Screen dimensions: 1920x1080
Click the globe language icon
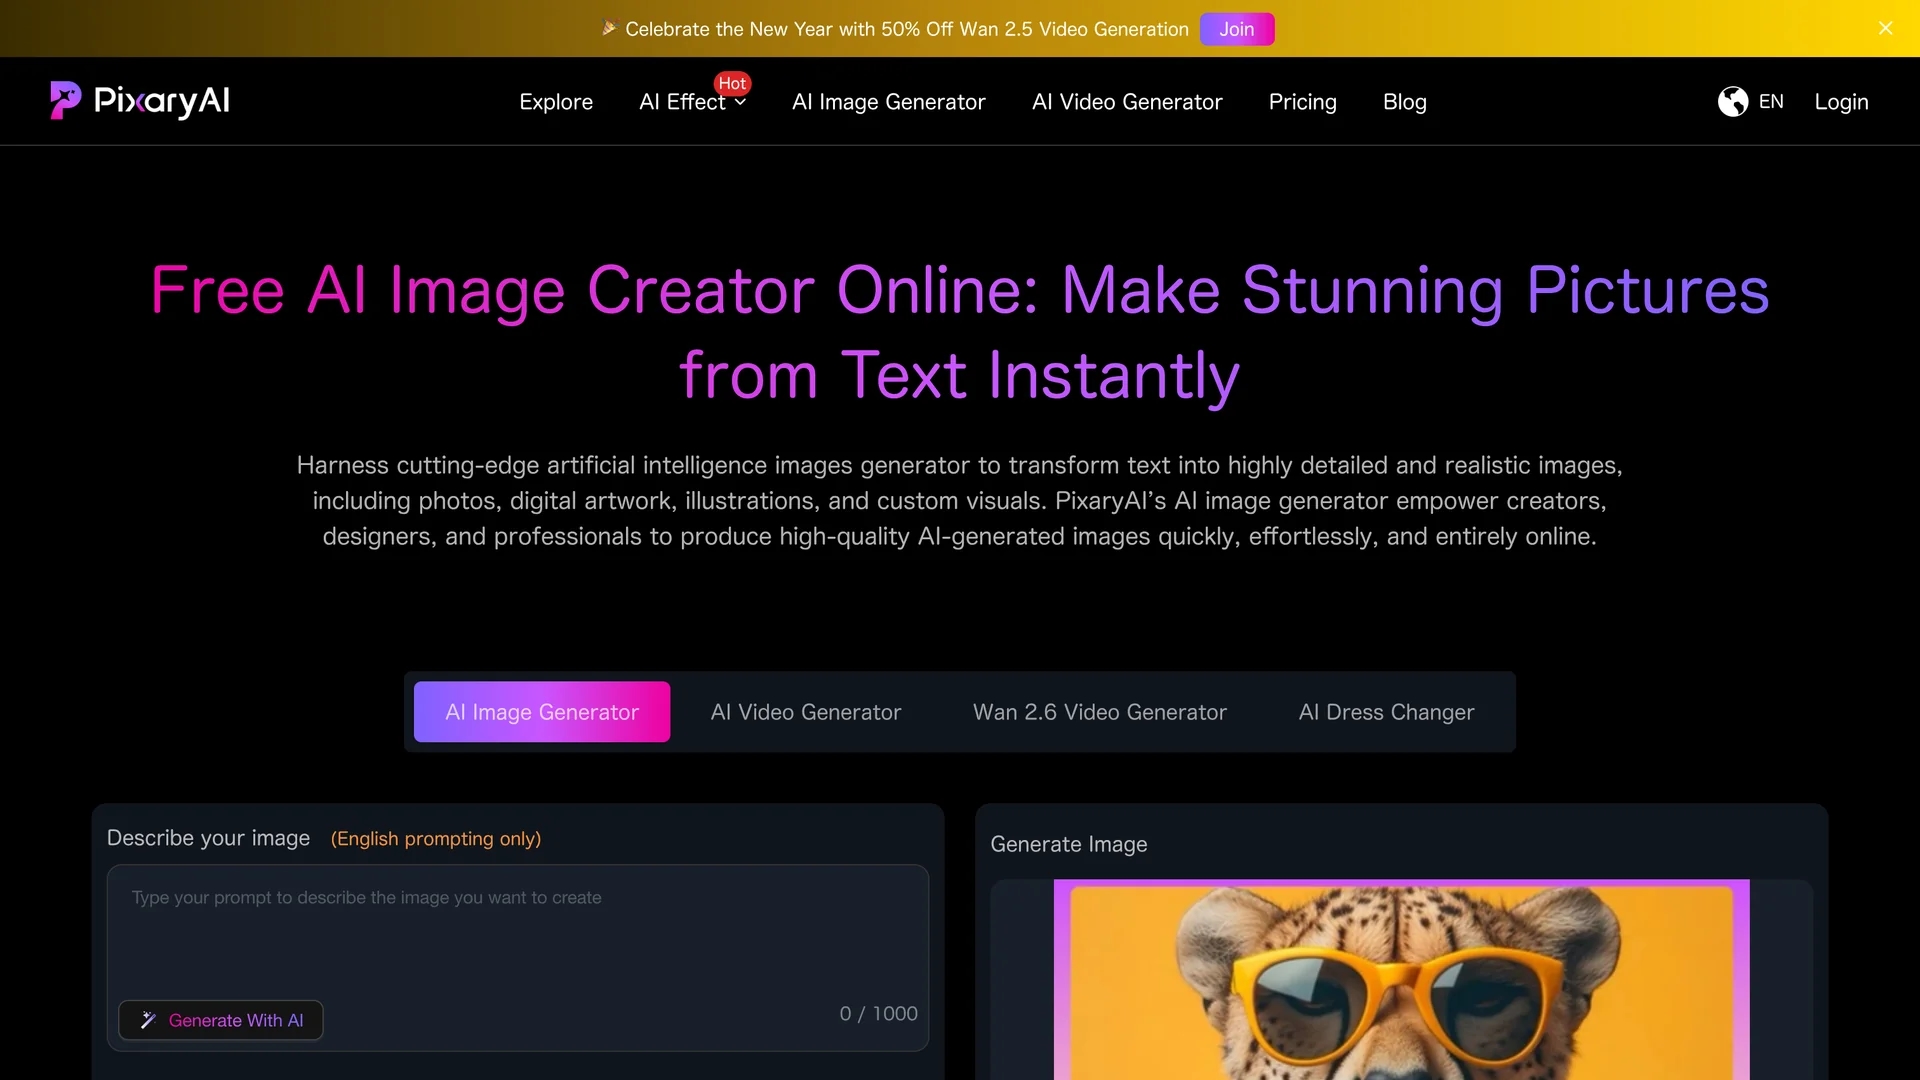(x=1733, y=102)
